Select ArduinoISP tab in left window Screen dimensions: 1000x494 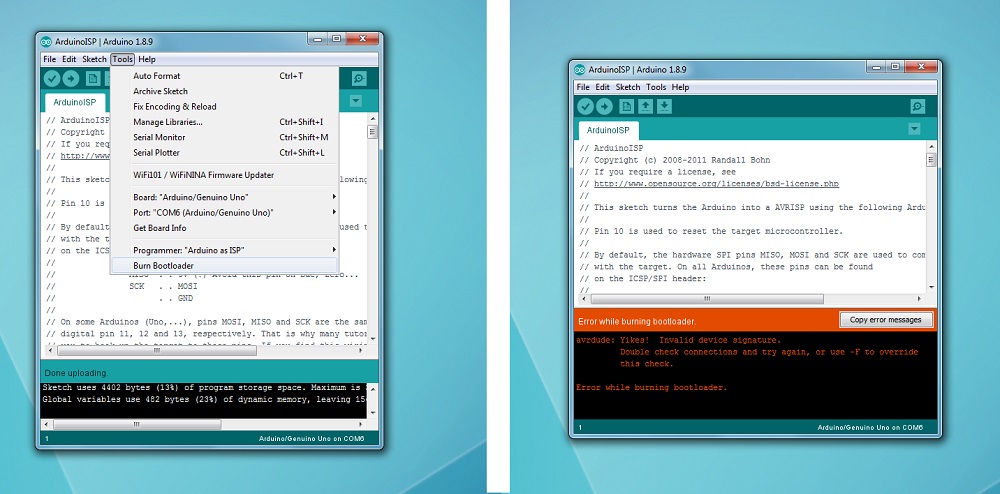tap(75, 102)
